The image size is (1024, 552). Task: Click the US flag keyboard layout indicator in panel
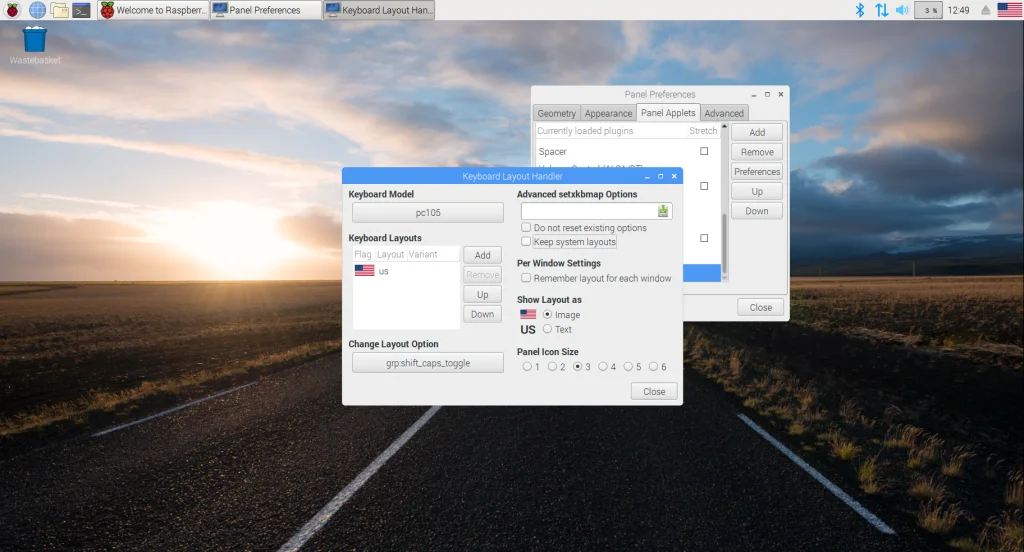[1010, 10]
